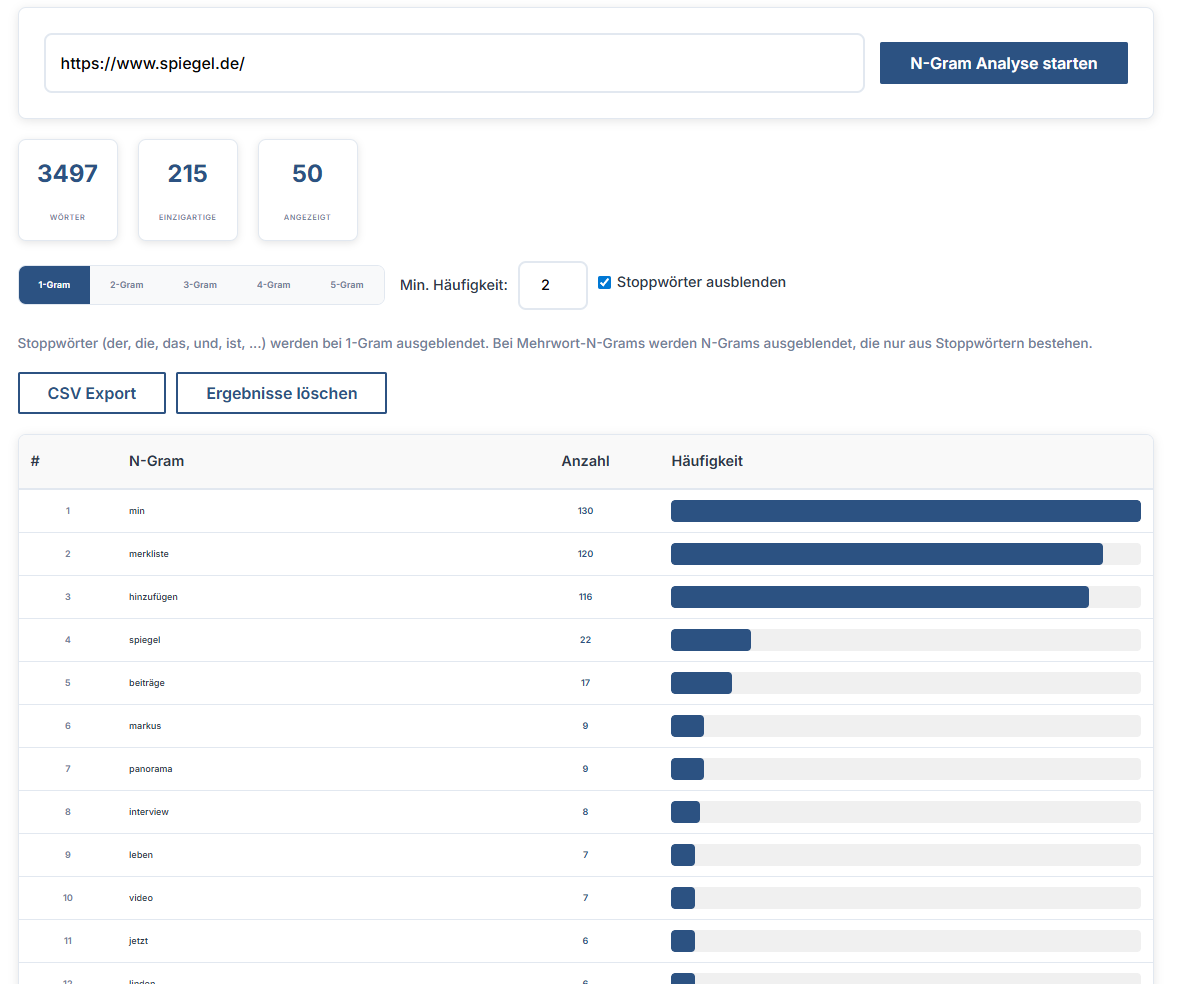1190x984 pixels.
Task: Click the Ergebnisse löschen button
Action: pos(281,392)
